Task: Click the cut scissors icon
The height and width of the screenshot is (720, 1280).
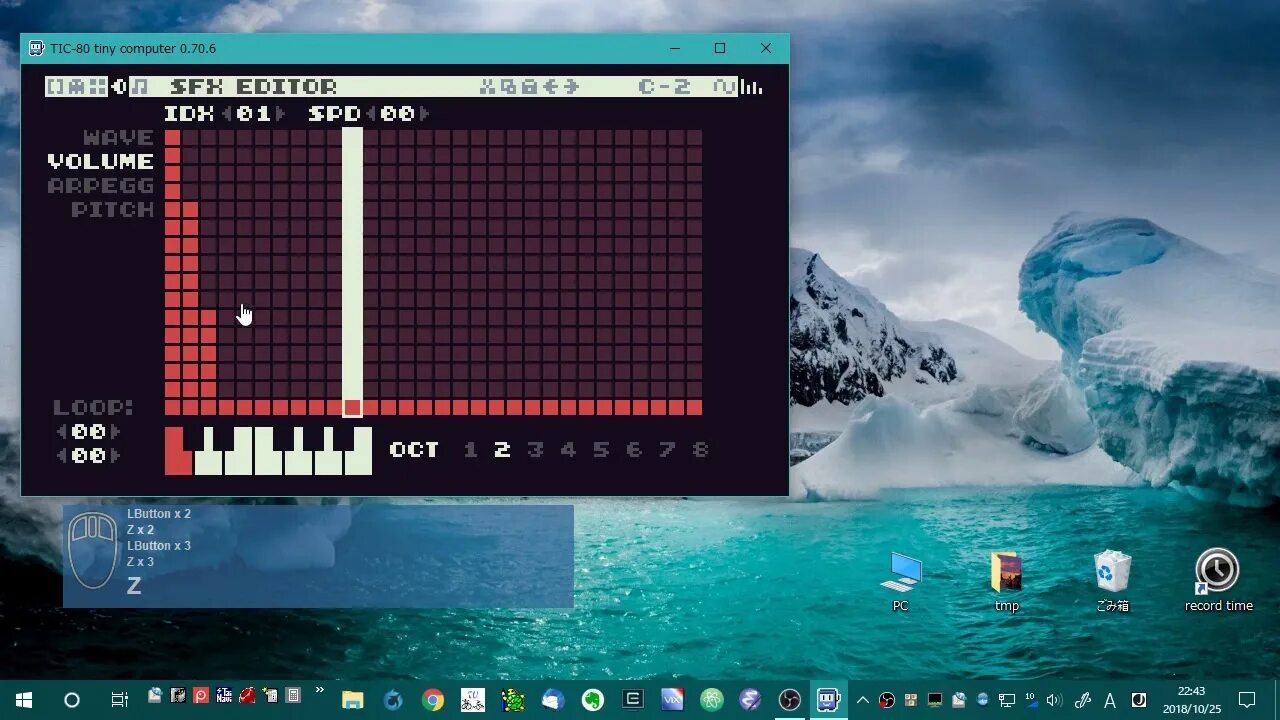Action: coord(487,87)
